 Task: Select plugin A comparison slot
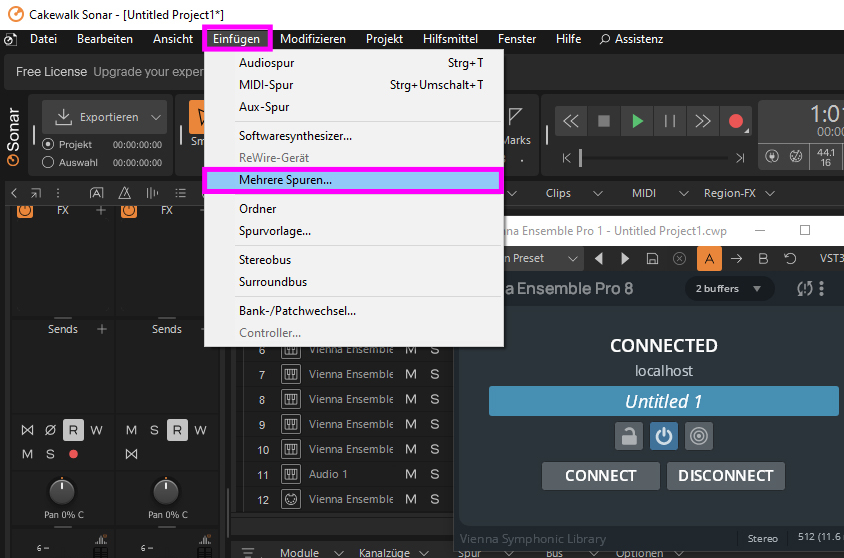click(x=709, y=259)
